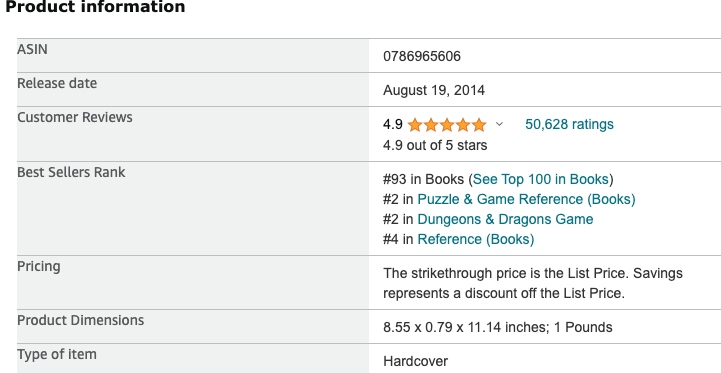
Task: Click the product dimensions value text
Action: (498, 327)
